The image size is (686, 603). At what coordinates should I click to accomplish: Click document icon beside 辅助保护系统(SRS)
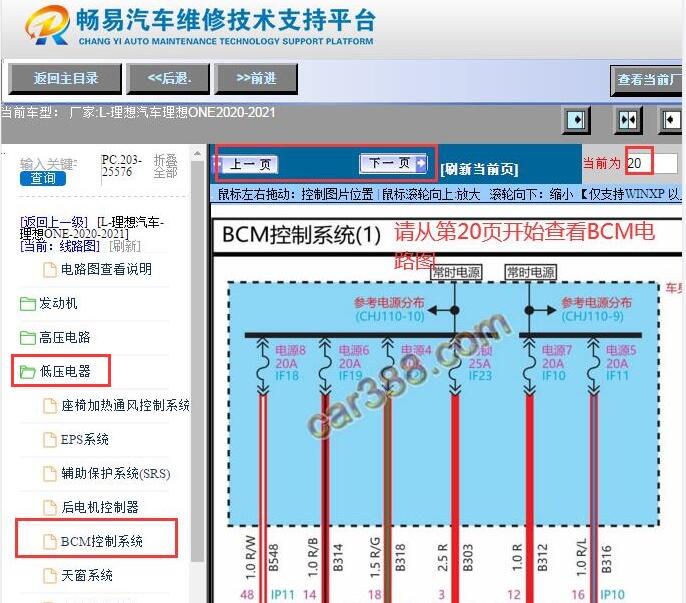50,474
